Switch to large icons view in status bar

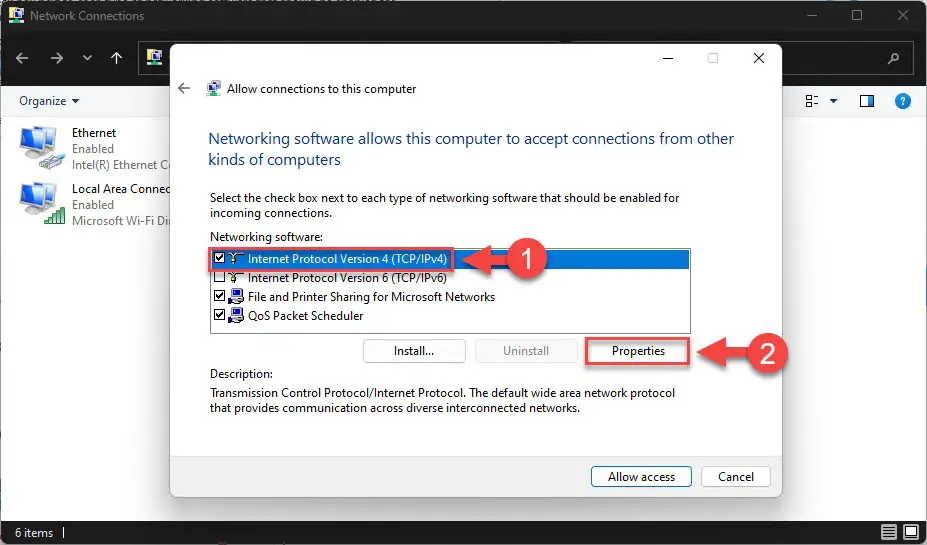(x=911, y=532)
